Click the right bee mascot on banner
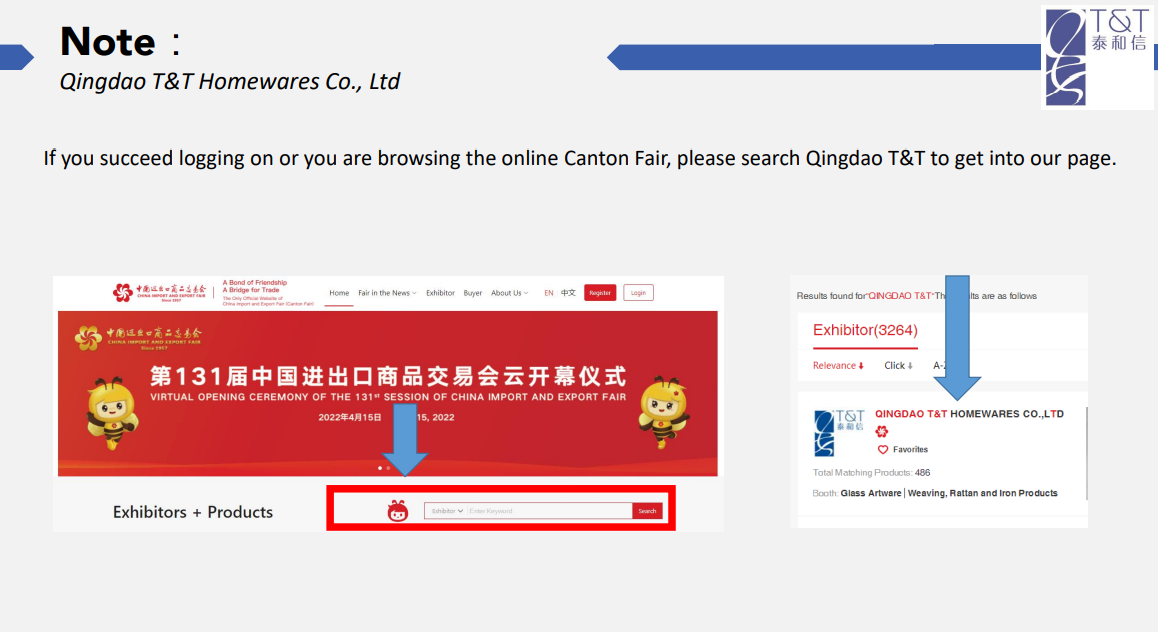Screen dimensions: 1158x632 (x=663, y=412)
